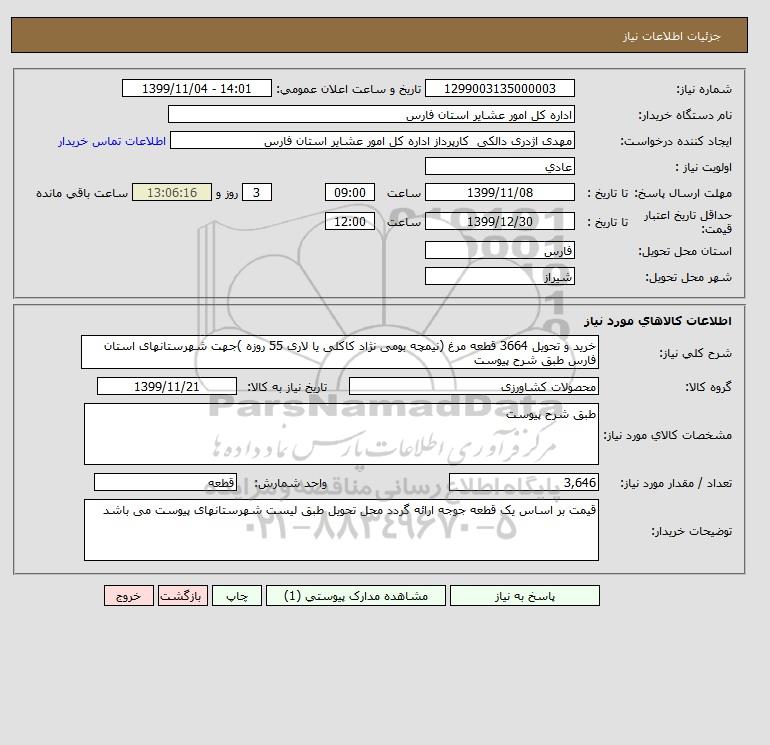This screenshot has height=745, width=770.
Task: Click the priority field عادی
Action: click(499, 166)
